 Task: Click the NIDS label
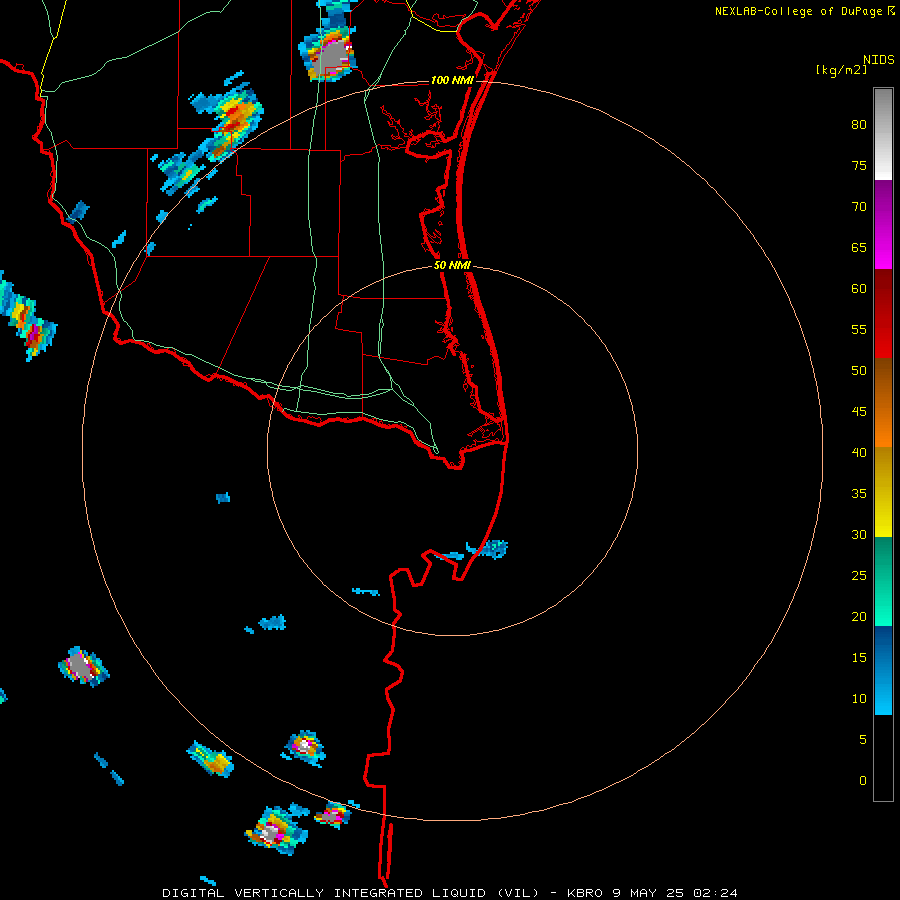click(x=878, y=60)
